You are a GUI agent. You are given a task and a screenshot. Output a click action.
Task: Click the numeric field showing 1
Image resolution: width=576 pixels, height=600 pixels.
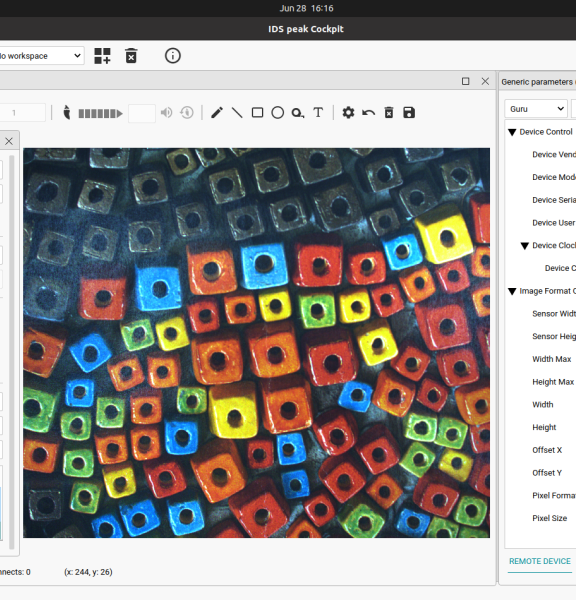click(x=22, y=113)
